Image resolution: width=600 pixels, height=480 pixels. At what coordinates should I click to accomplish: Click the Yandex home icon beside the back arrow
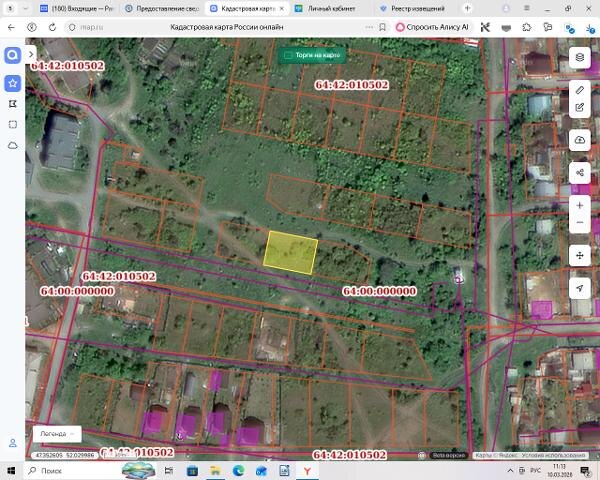(x=32, y=27)
